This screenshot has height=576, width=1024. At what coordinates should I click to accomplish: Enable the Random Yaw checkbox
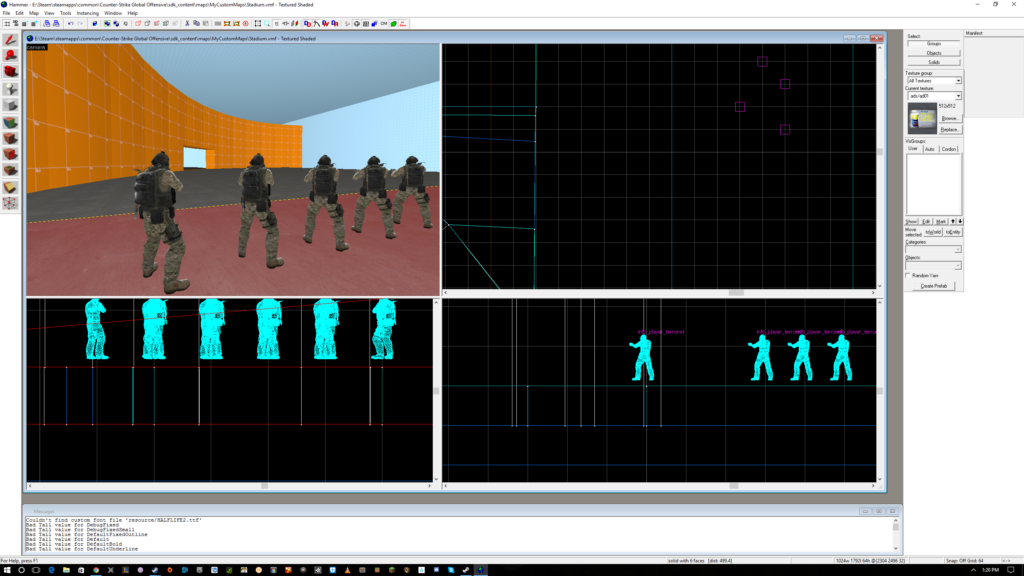[x=908, y=276]
